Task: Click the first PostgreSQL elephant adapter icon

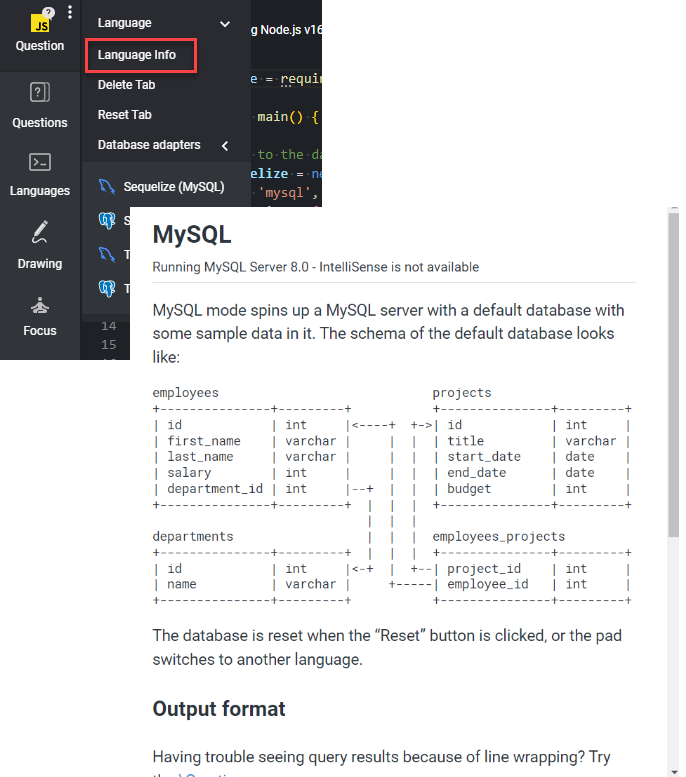Action: [x=107, y=220]
